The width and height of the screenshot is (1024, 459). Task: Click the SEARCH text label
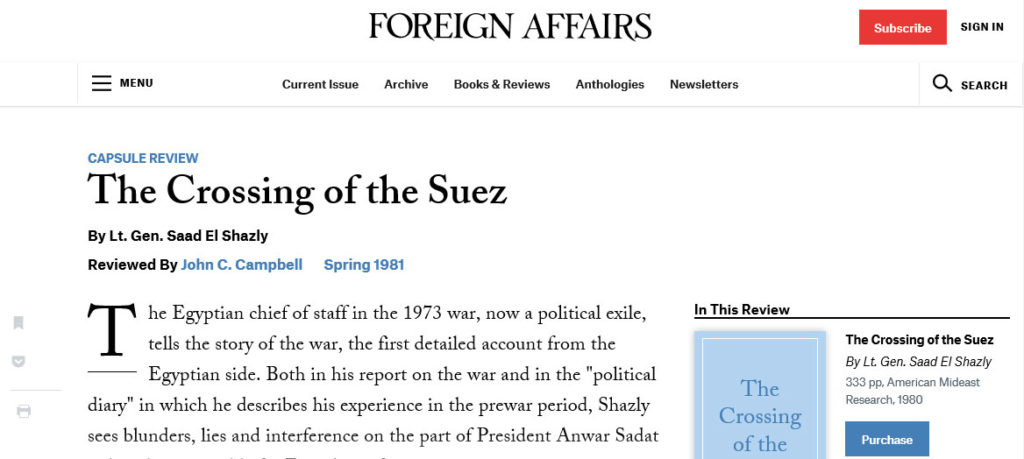(x=984, y=86)
